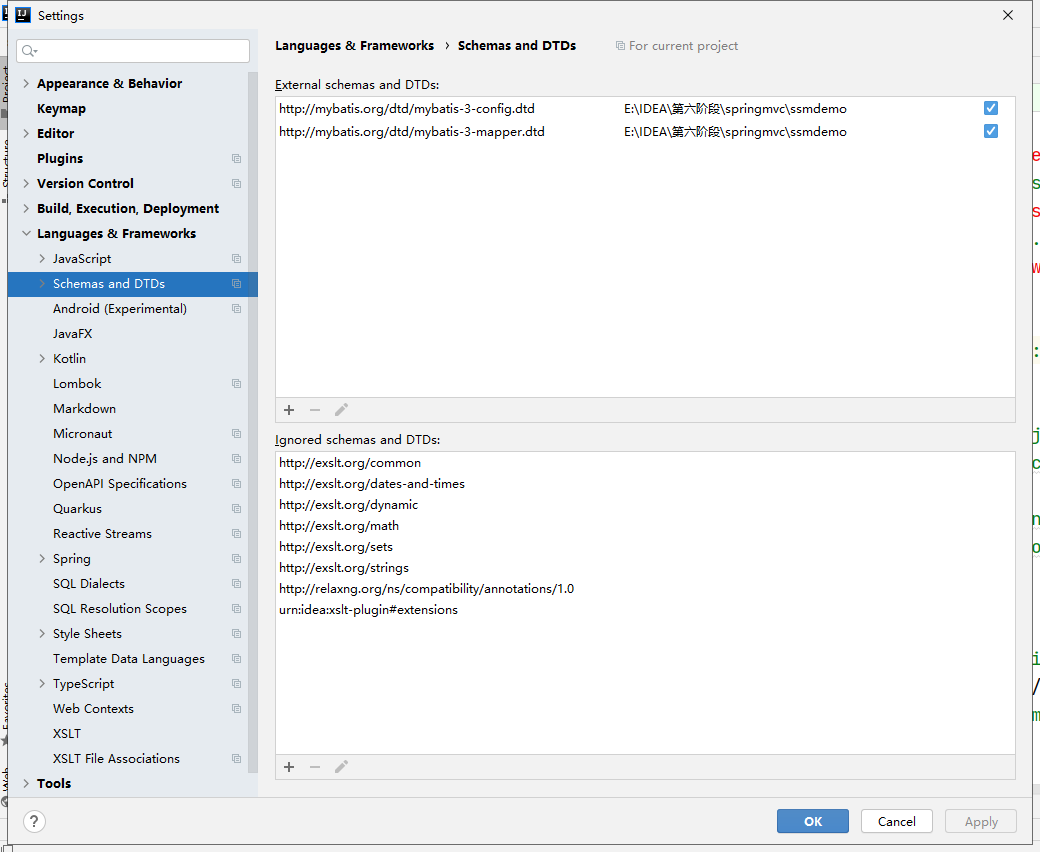Expand the Editor section

click(x=26, y=133)
